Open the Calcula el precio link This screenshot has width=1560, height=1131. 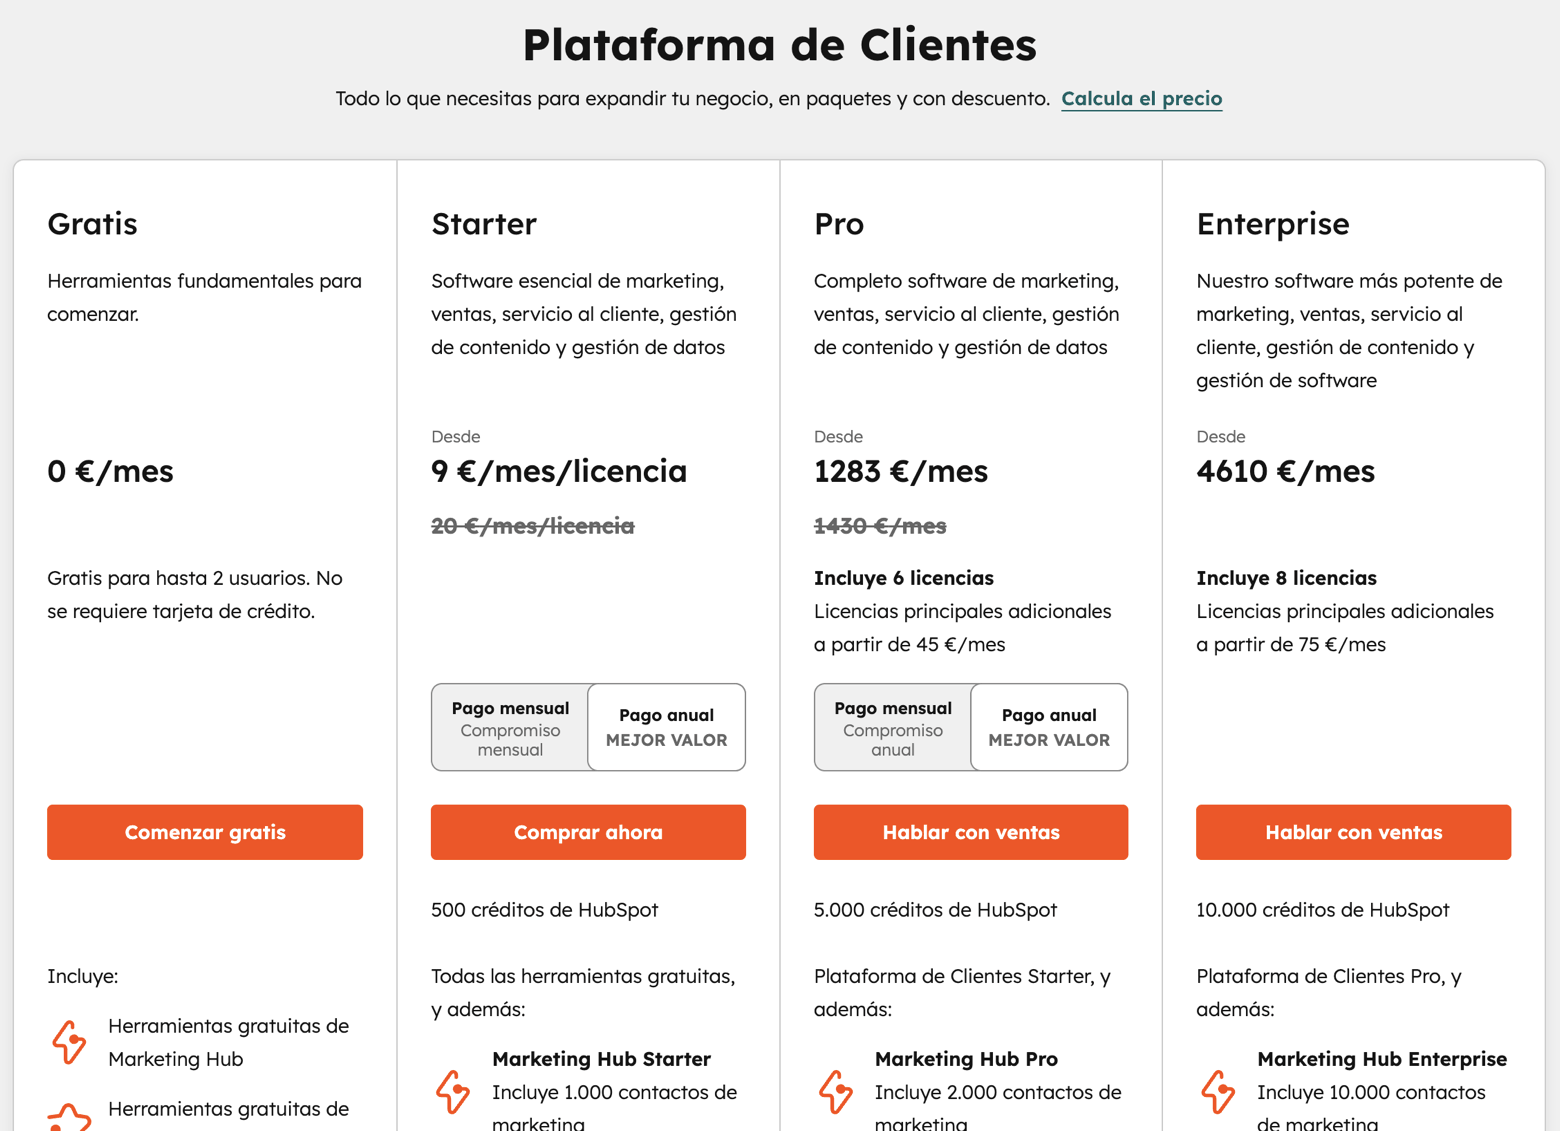tap(1141, 98)
